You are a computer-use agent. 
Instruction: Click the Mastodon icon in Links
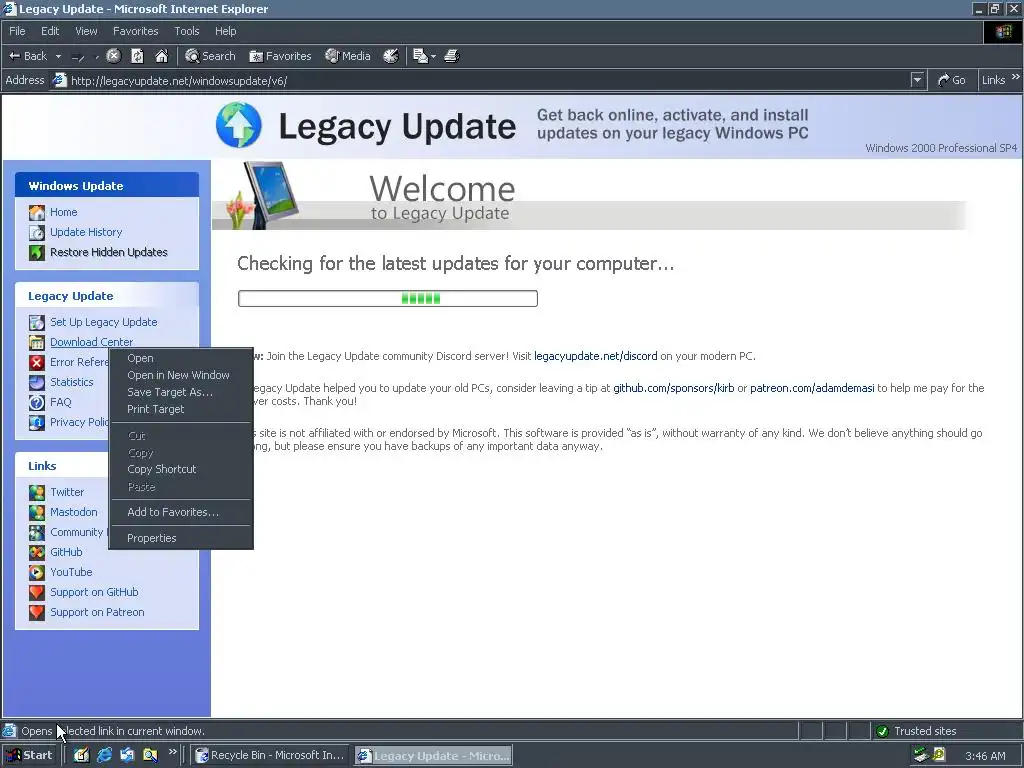coord(37,512)
